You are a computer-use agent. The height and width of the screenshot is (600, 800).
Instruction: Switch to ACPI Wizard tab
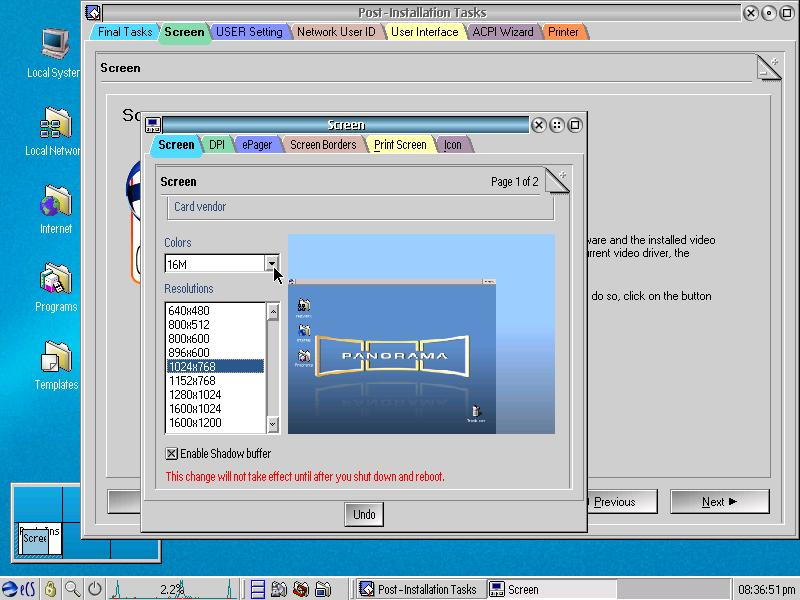[503, 32]
